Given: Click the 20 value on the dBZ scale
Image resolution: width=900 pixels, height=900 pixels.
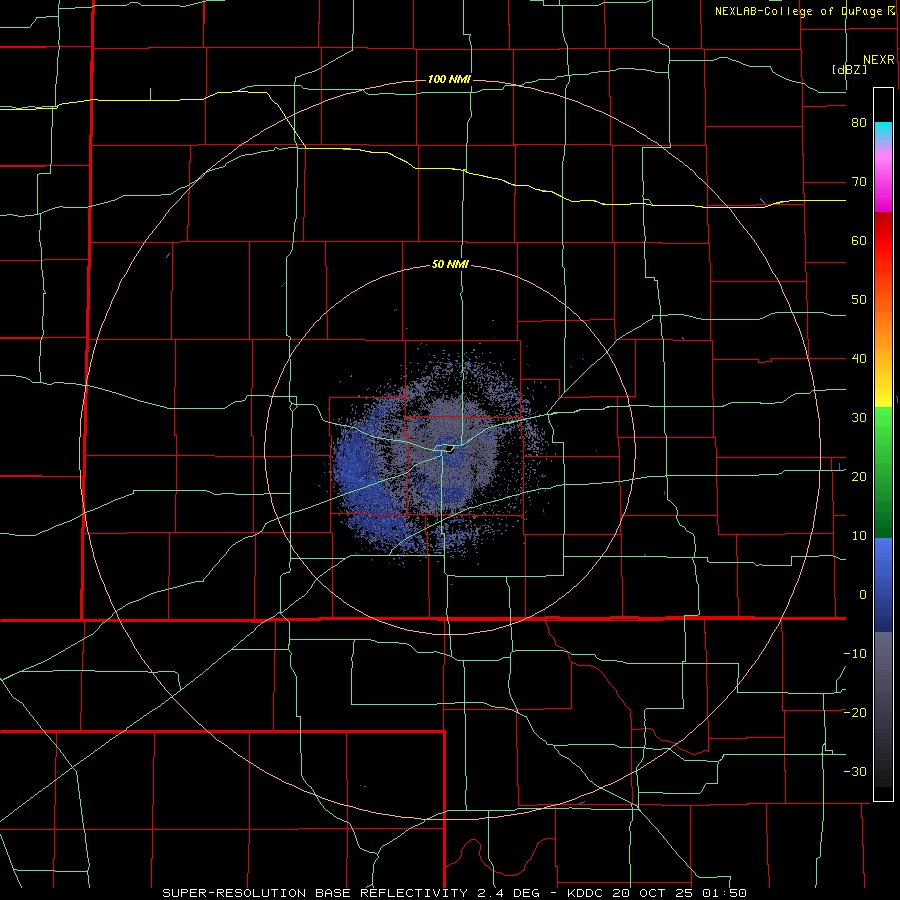Looking at the screenshot, I should [x=859, y=477].
